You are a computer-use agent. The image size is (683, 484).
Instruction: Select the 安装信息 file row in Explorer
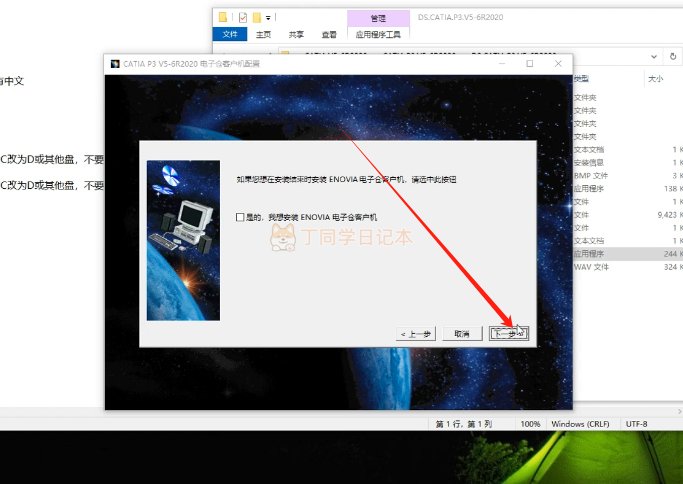pos(627,162)
